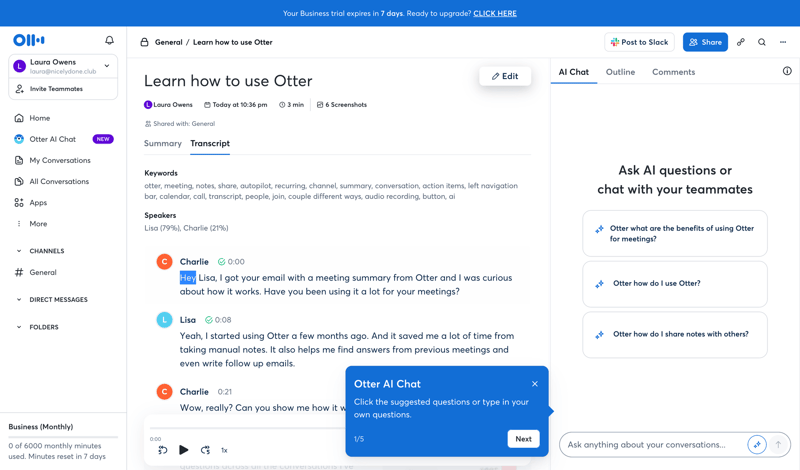Click General breadcrumb link

[168, 42]
